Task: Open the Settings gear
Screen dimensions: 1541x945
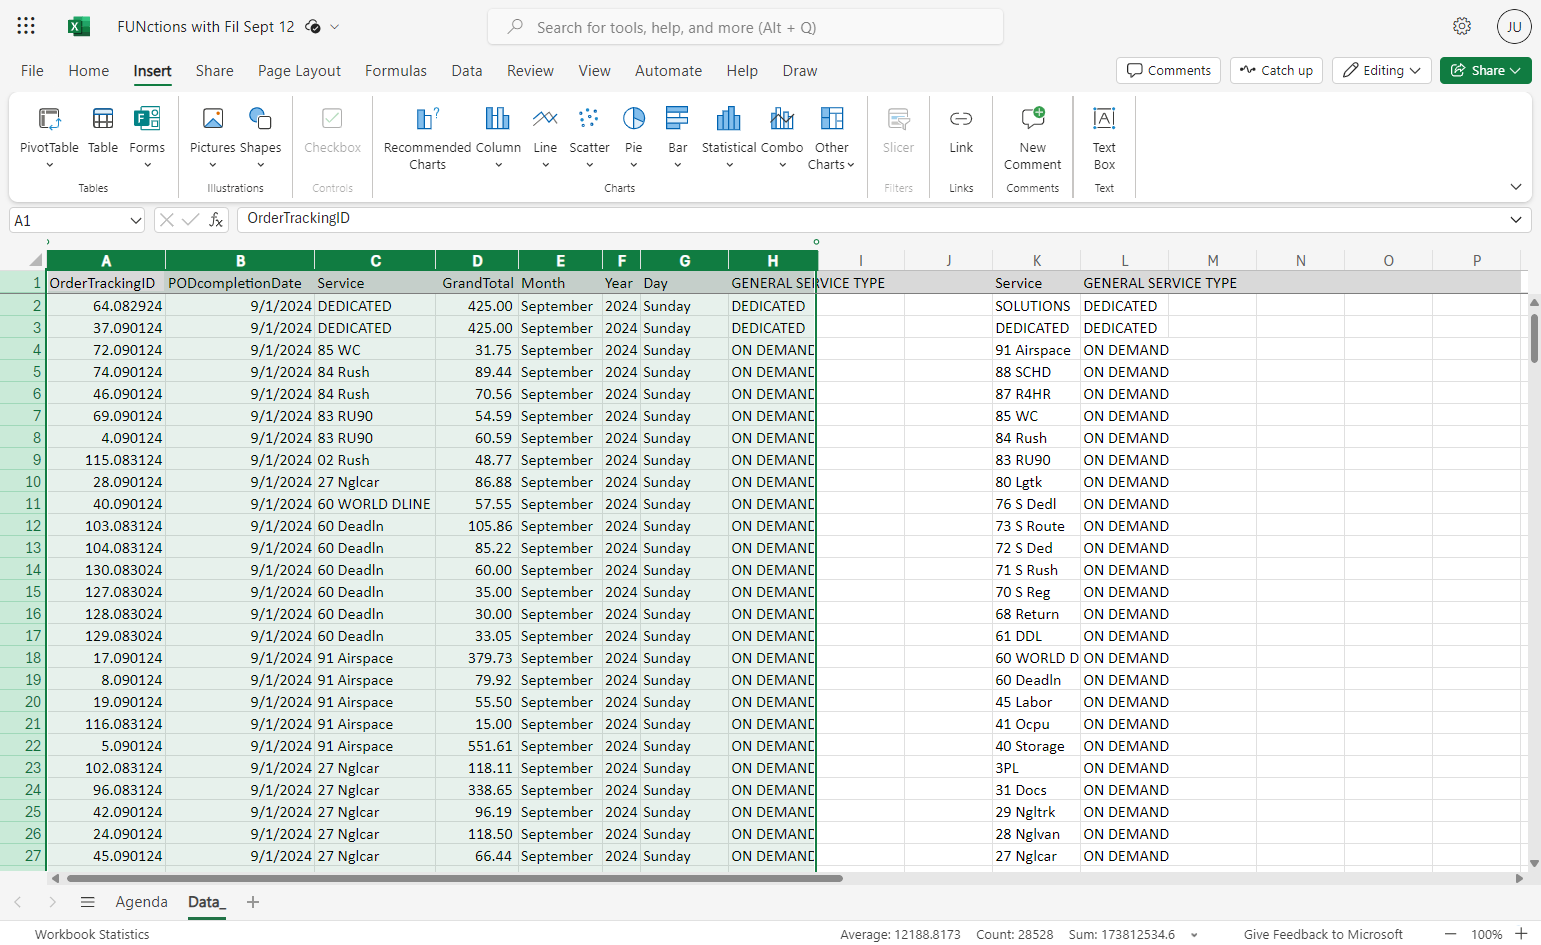Action: click(1462, 27)
